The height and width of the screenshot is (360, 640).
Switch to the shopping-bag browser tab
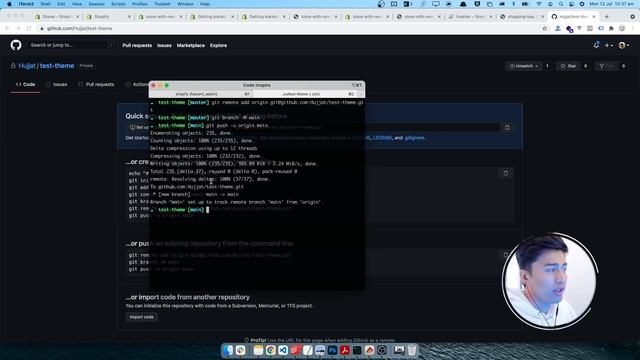pyautogui.click(x=522, y=17)
